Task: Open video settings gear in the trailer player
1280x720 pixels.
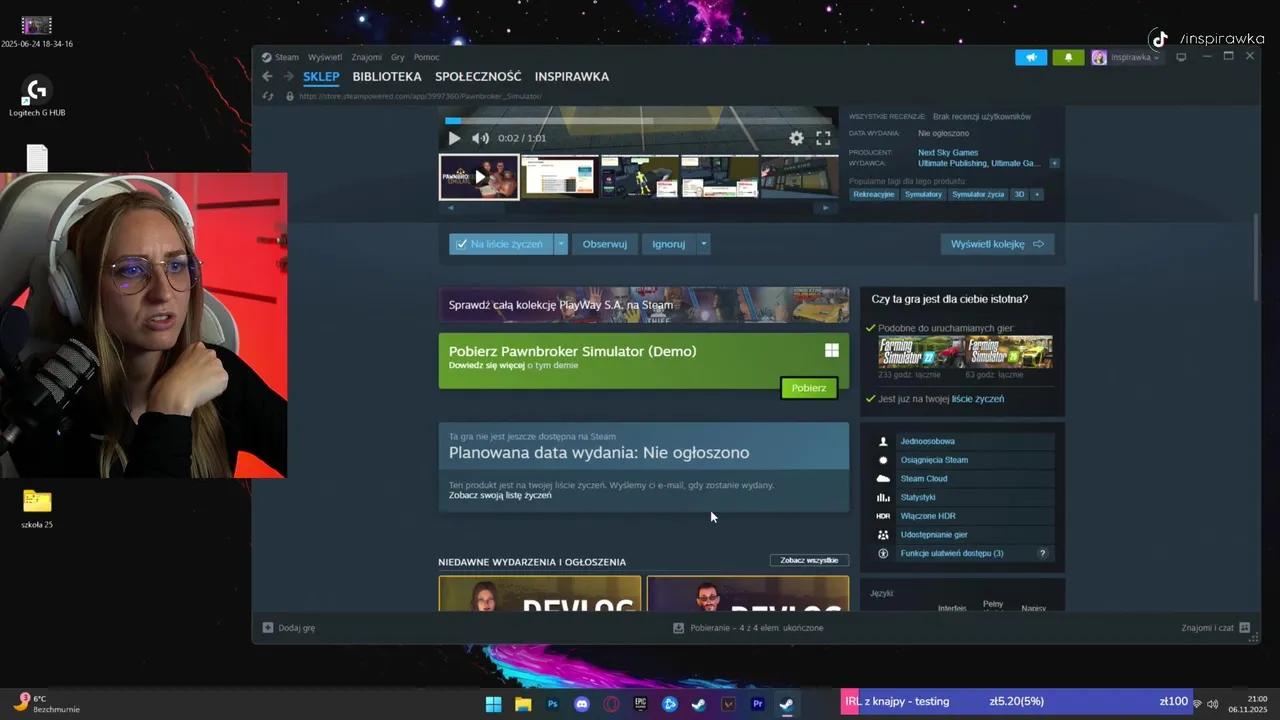Action: coord(796,138)
